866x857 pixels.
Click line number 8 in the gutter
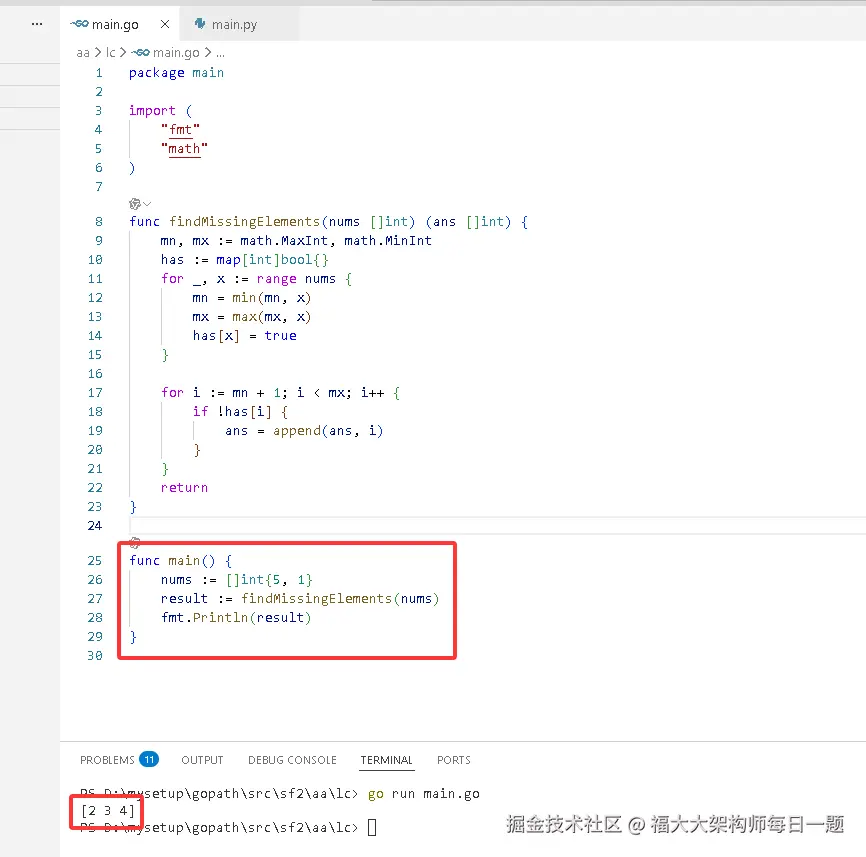coord(98,222)
